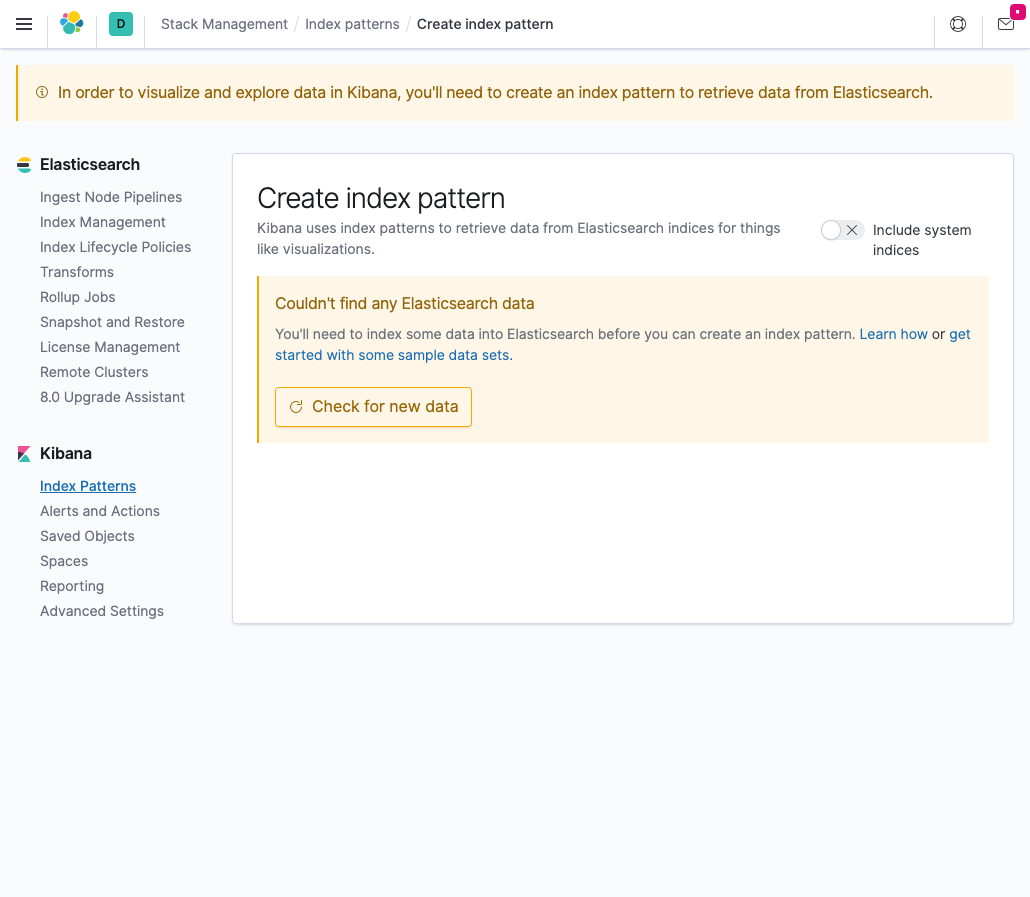Screen dimensions: 1030x897
Task: Toggle the Include system indices switch
Action: tap(842, 230)
